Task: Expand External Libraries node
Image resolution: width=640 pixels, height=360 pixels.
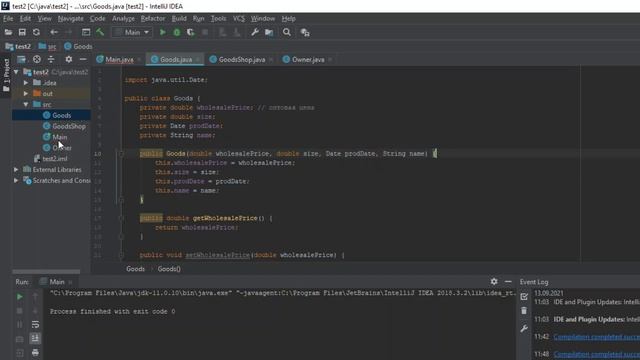Action: (16, 169)
